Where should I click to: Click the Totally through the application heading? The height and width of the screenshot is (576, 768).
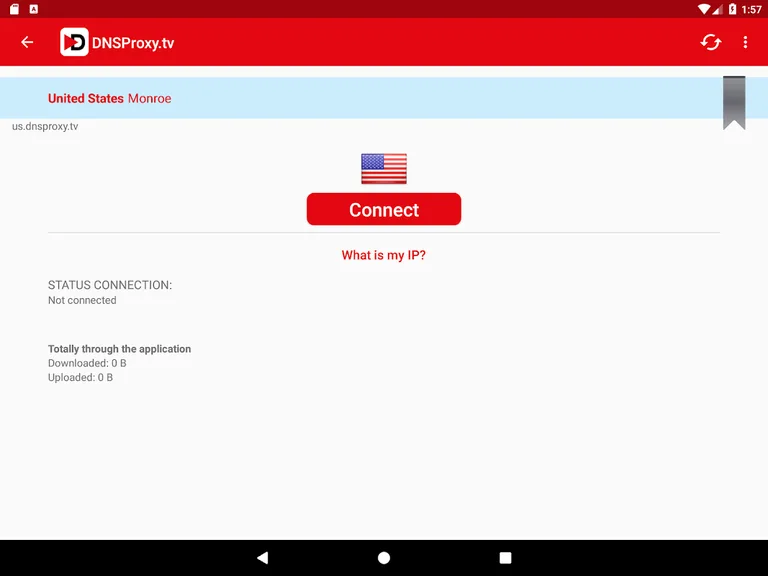pyautogui.click(x=120, y=349)
